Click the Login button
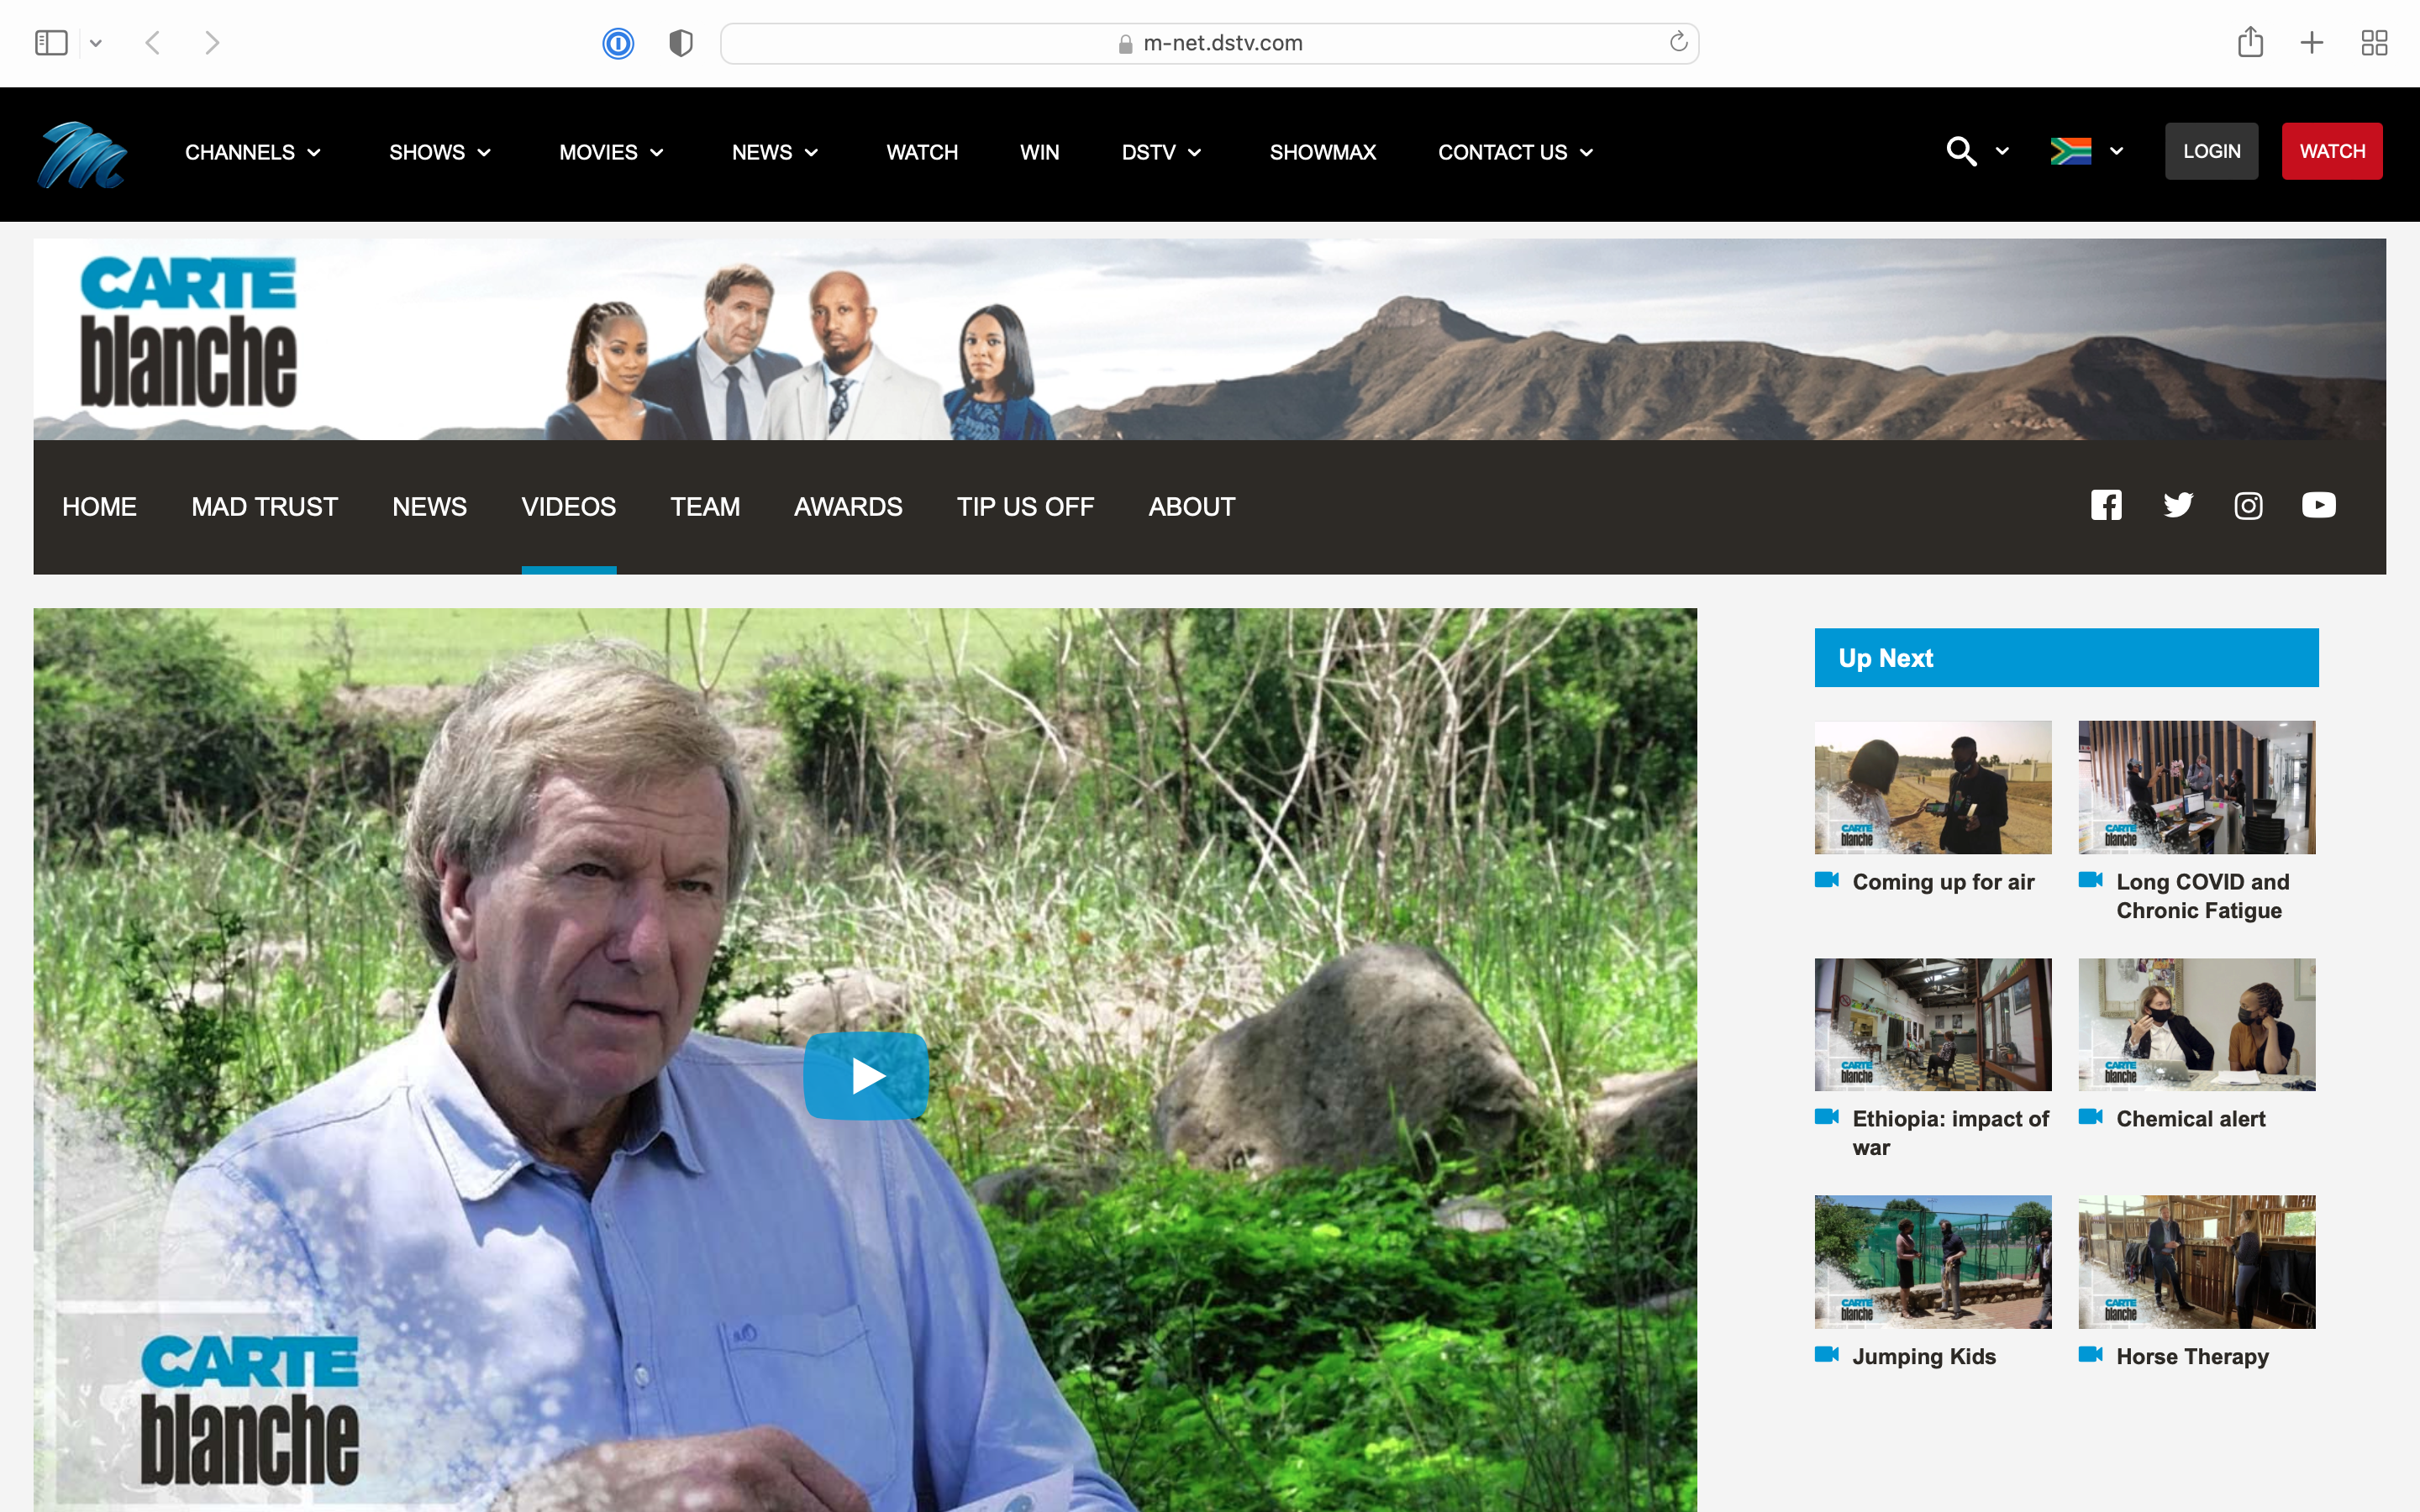 [x=2211, y=151]
